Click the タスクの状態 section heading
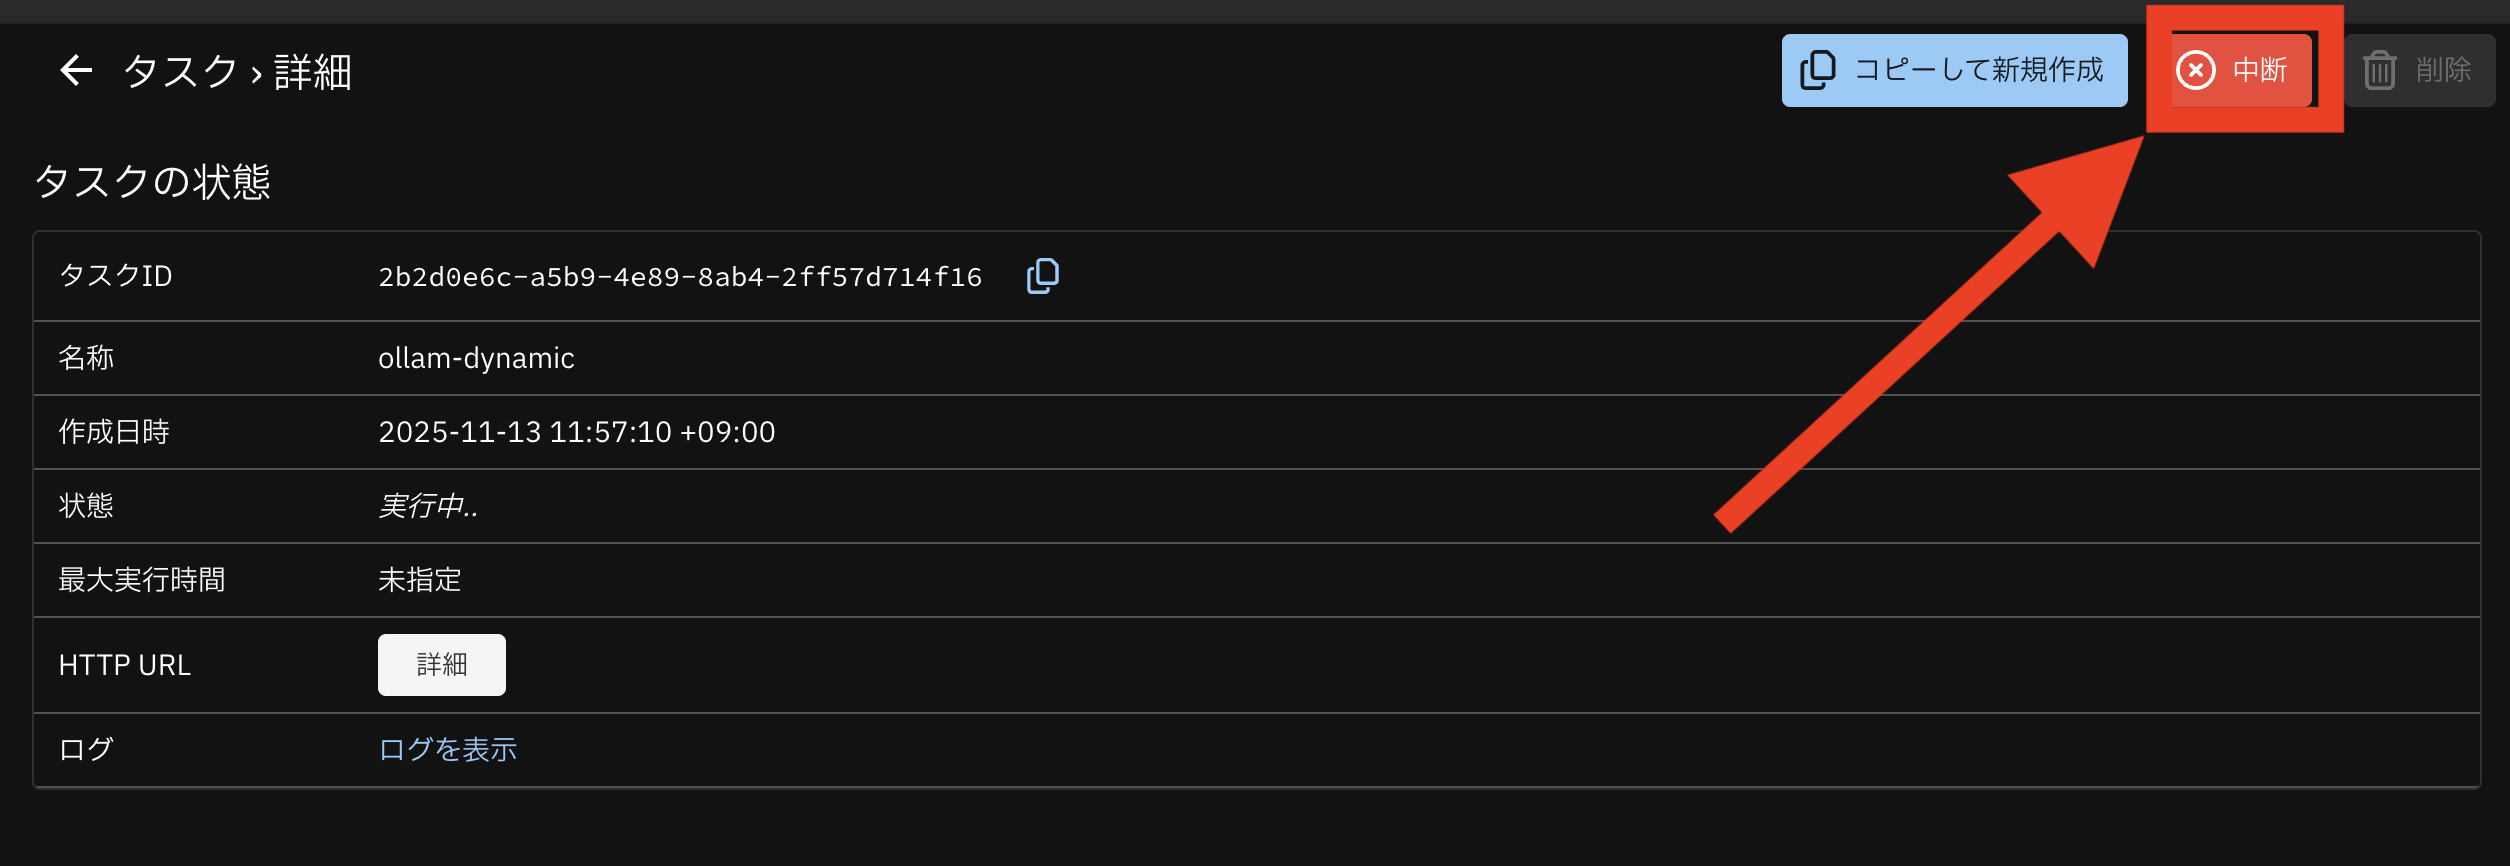This screenshot has width=2510, height=866. pyautogui.click(x=152, y=182)
